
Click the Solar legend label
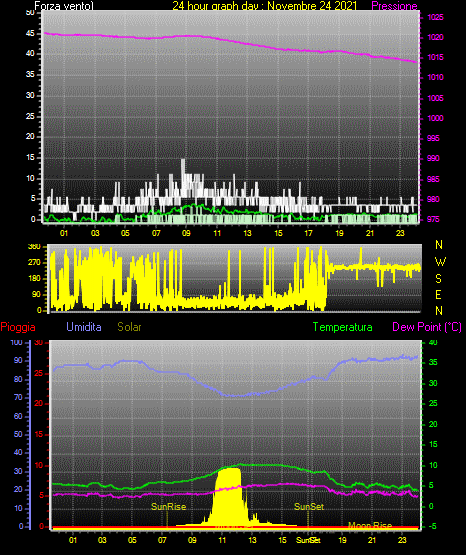(129, 327)
